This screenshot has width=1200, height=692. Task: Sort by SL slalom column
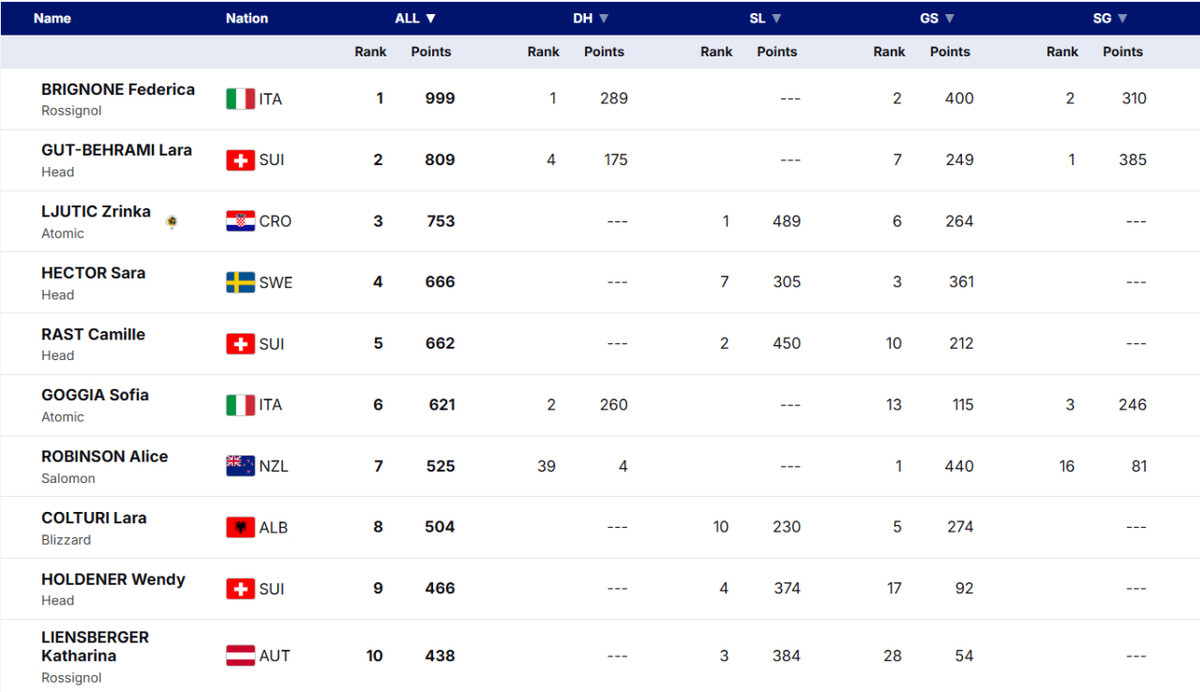(765, 18)
